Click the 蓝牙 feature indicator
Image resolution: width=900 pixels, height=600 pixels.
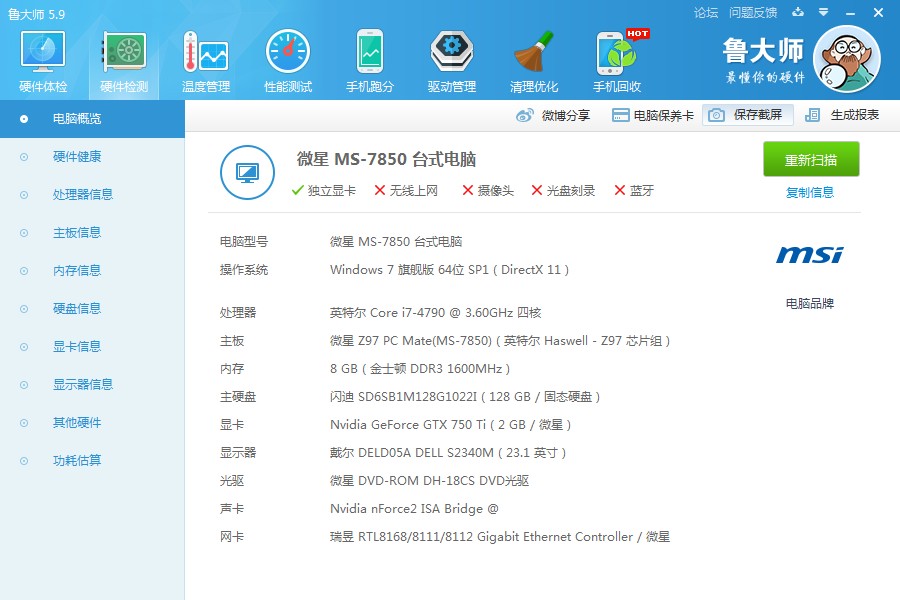coord(634,191)
